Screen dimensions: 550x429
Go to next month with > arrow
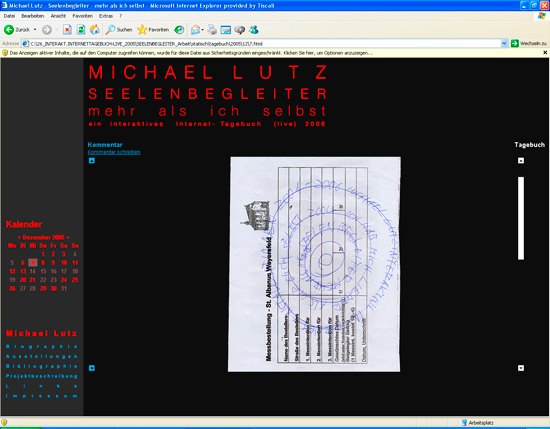click(x=68, y=237)
